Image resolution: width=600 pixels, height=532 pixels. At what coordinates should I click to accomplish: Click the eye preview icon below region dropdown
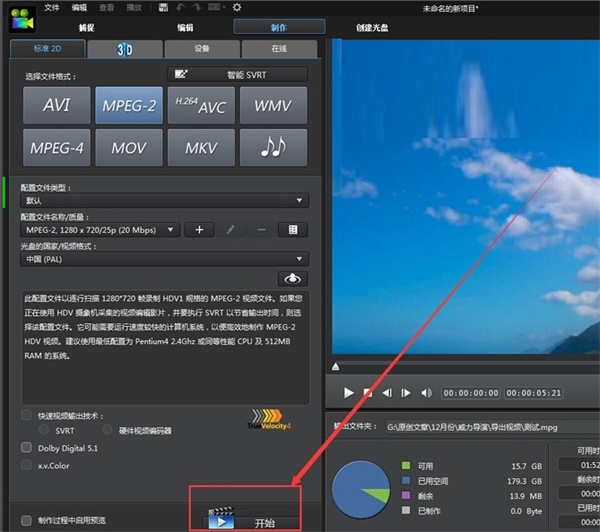[x=293, y=279]
